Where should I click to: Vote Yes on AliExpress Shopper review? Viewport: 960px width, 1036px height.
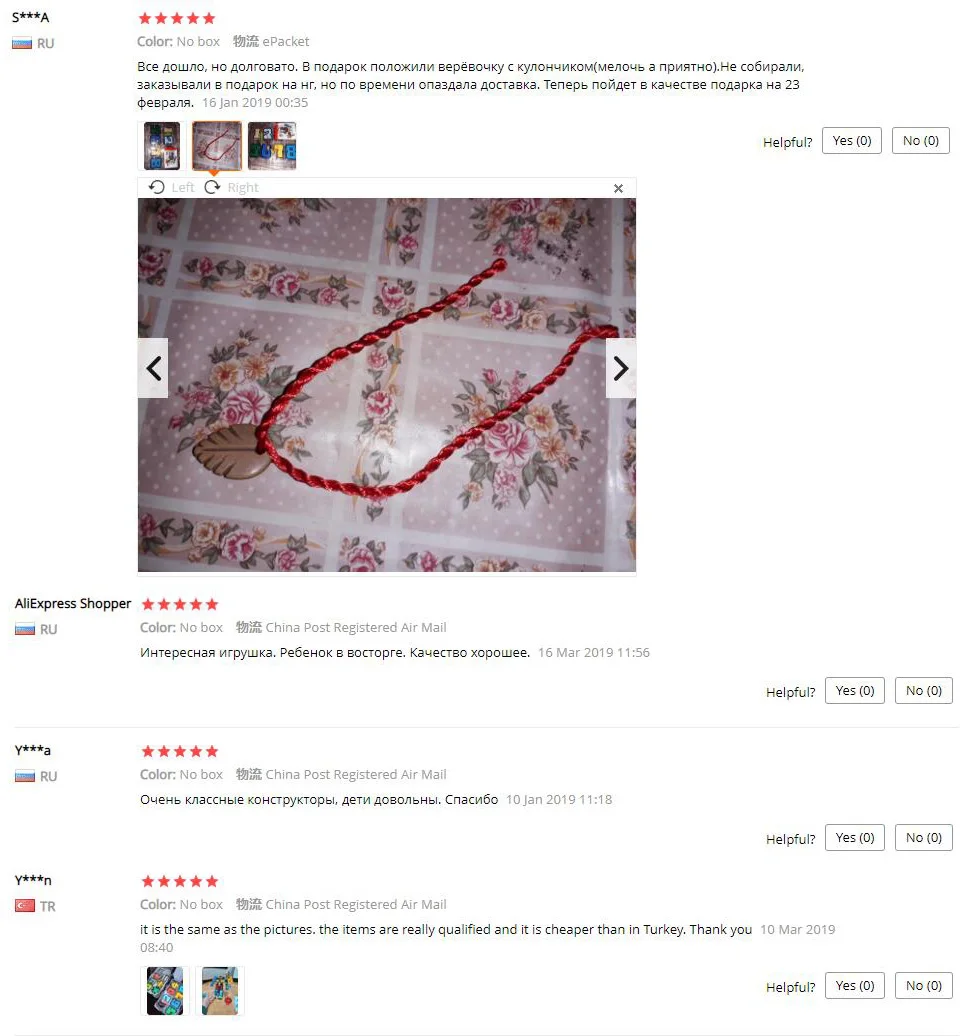854,690
